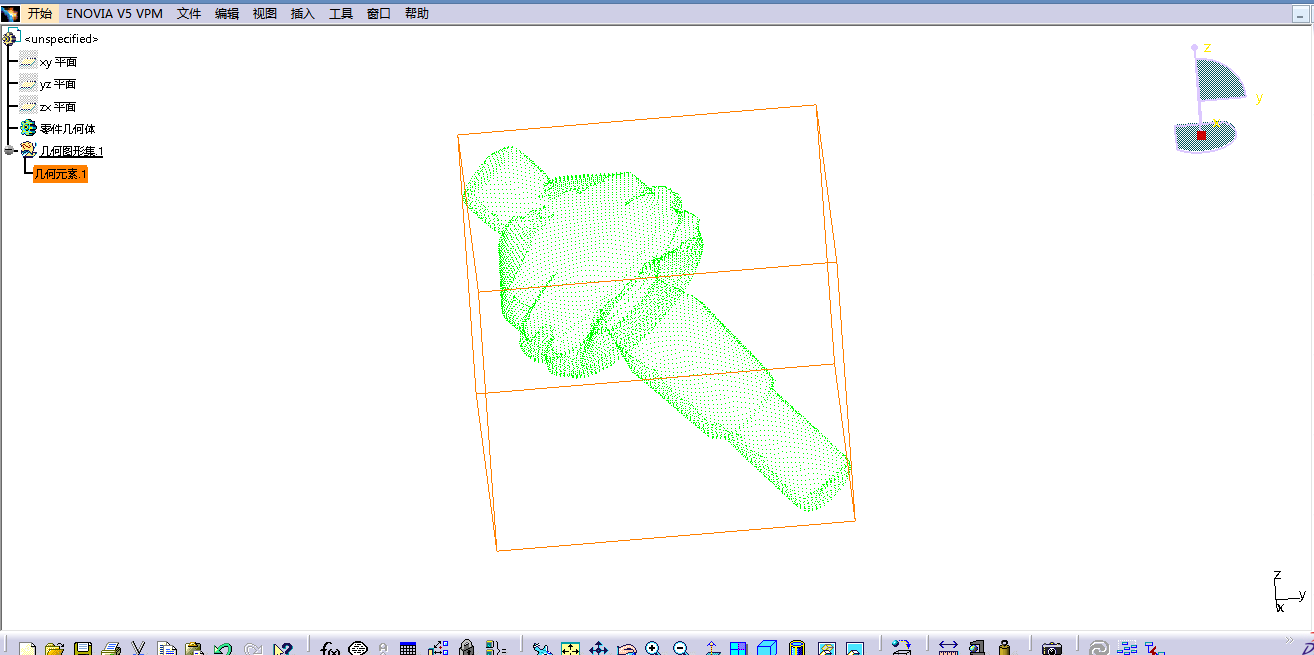1314x655 pixels.
Task: Click the Undo arrow icon
Action: [x=223, y=648]
